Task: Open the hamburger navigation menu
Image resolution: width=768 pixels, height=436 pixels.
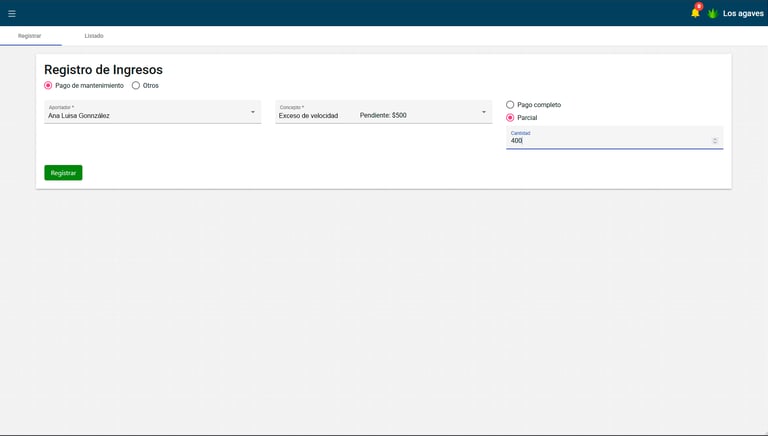Action: pyautogui.click(x=12, y=13)
